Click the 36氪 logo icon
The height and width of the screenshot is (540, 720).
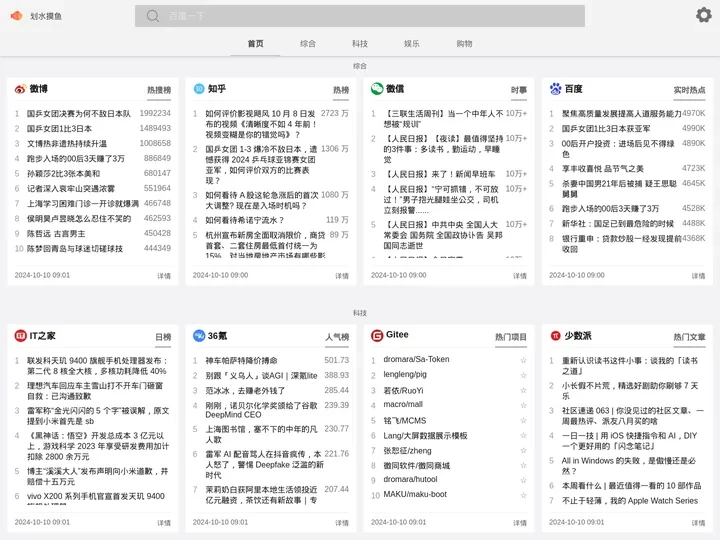point(199,336)
